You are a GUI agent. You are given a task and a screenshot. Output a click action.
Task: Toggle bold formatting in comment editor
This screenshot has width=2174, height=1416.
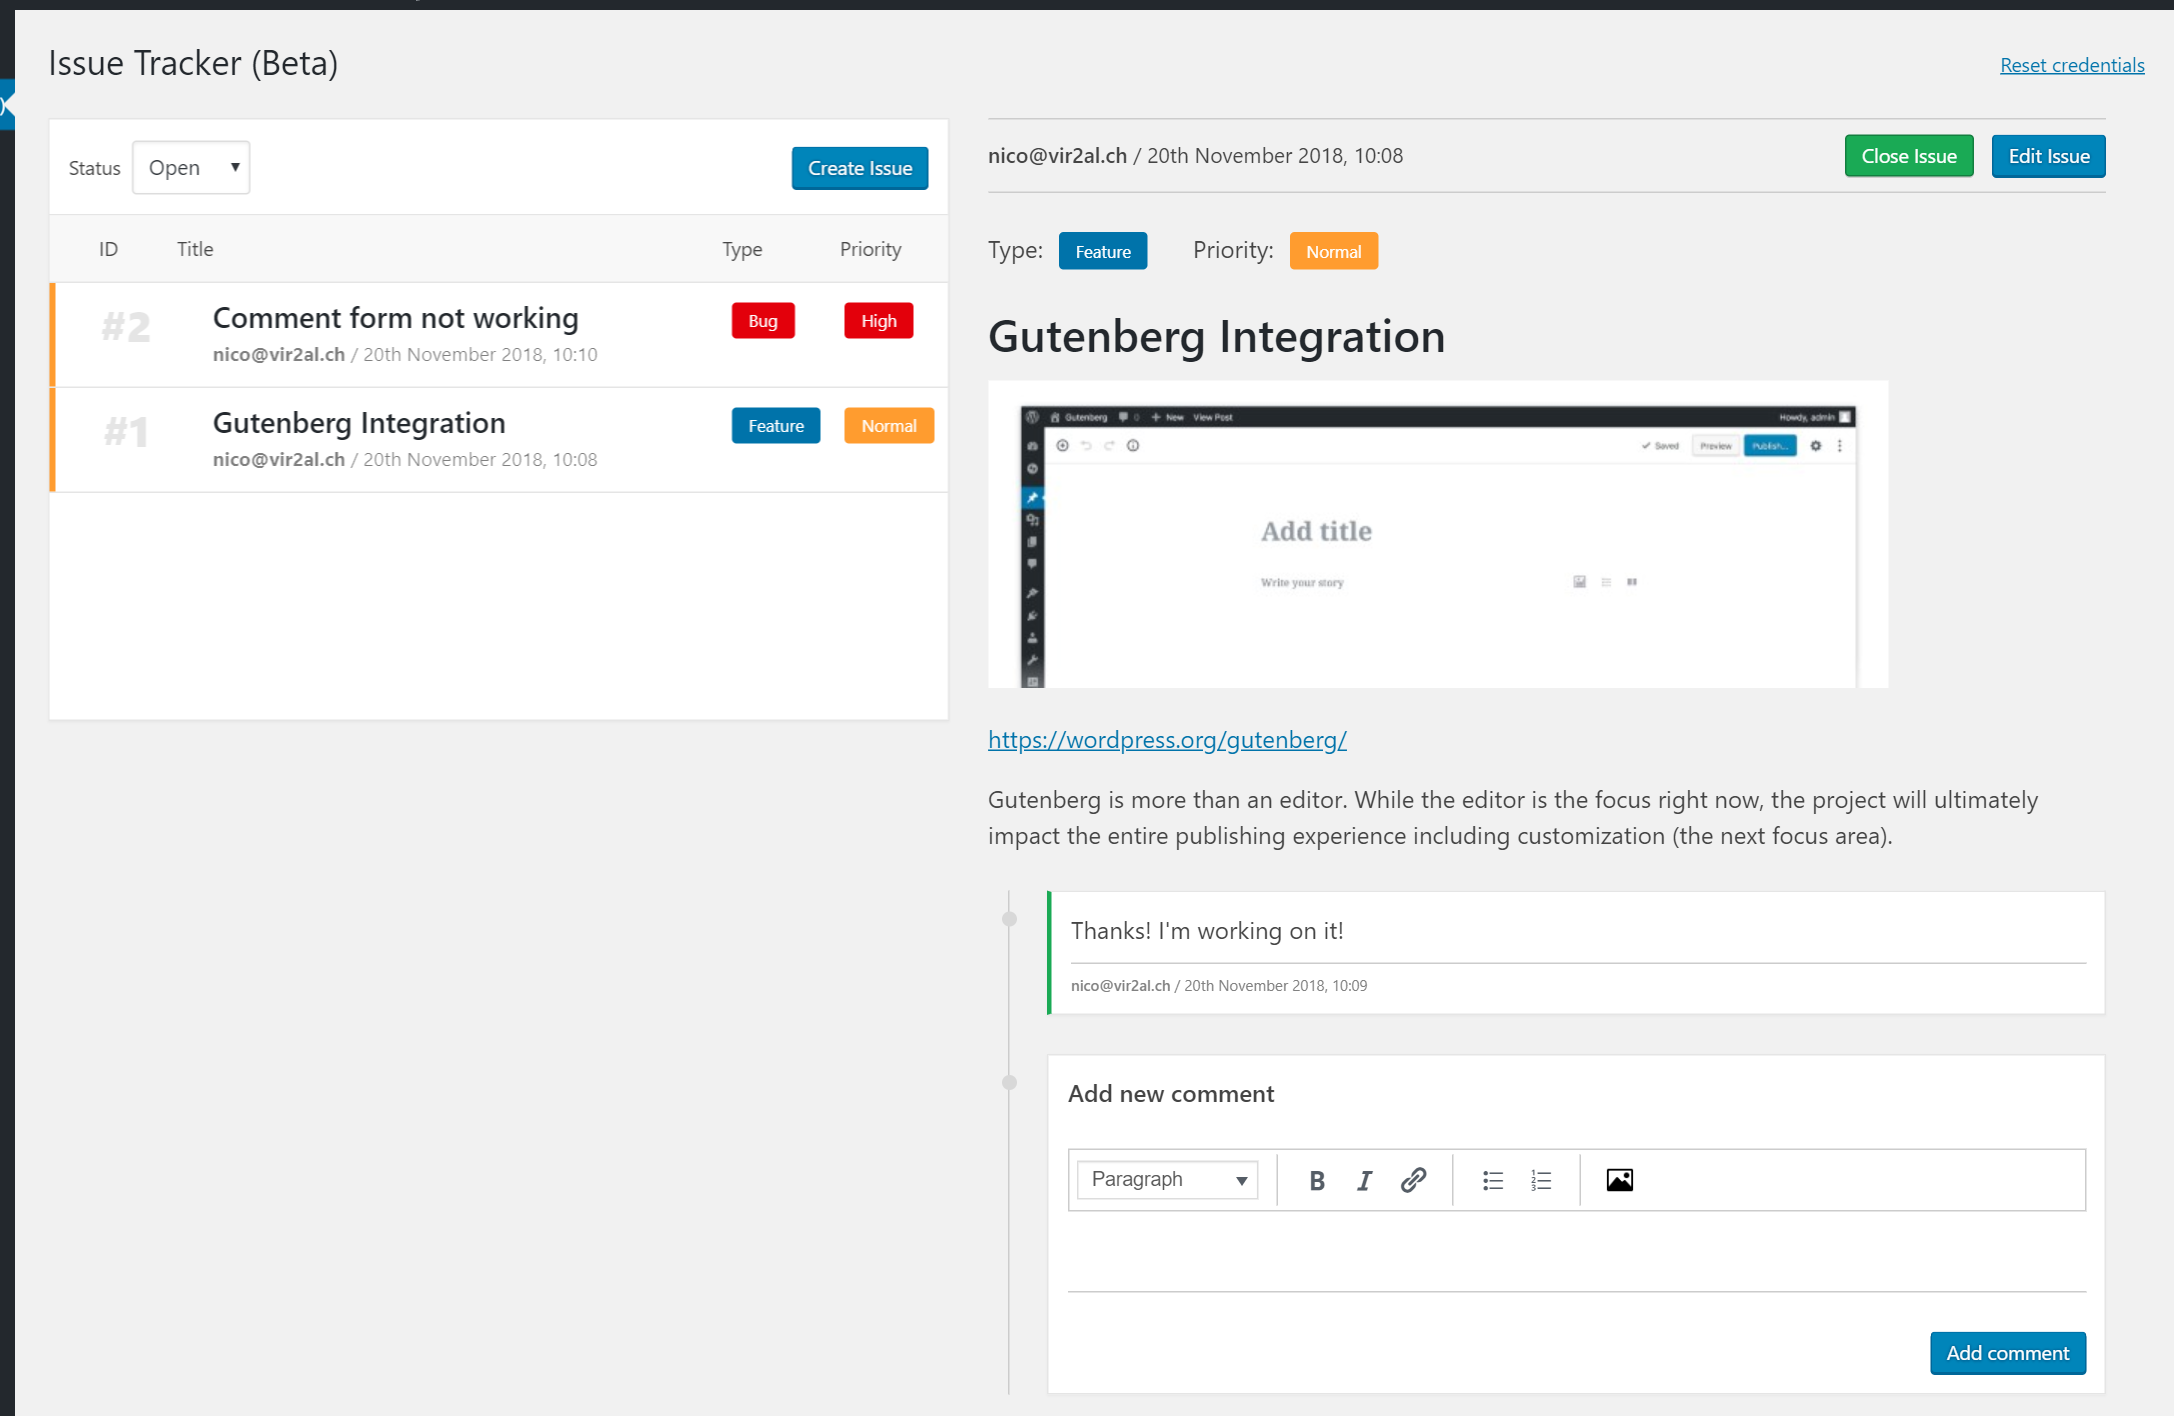point(1316,1180)
